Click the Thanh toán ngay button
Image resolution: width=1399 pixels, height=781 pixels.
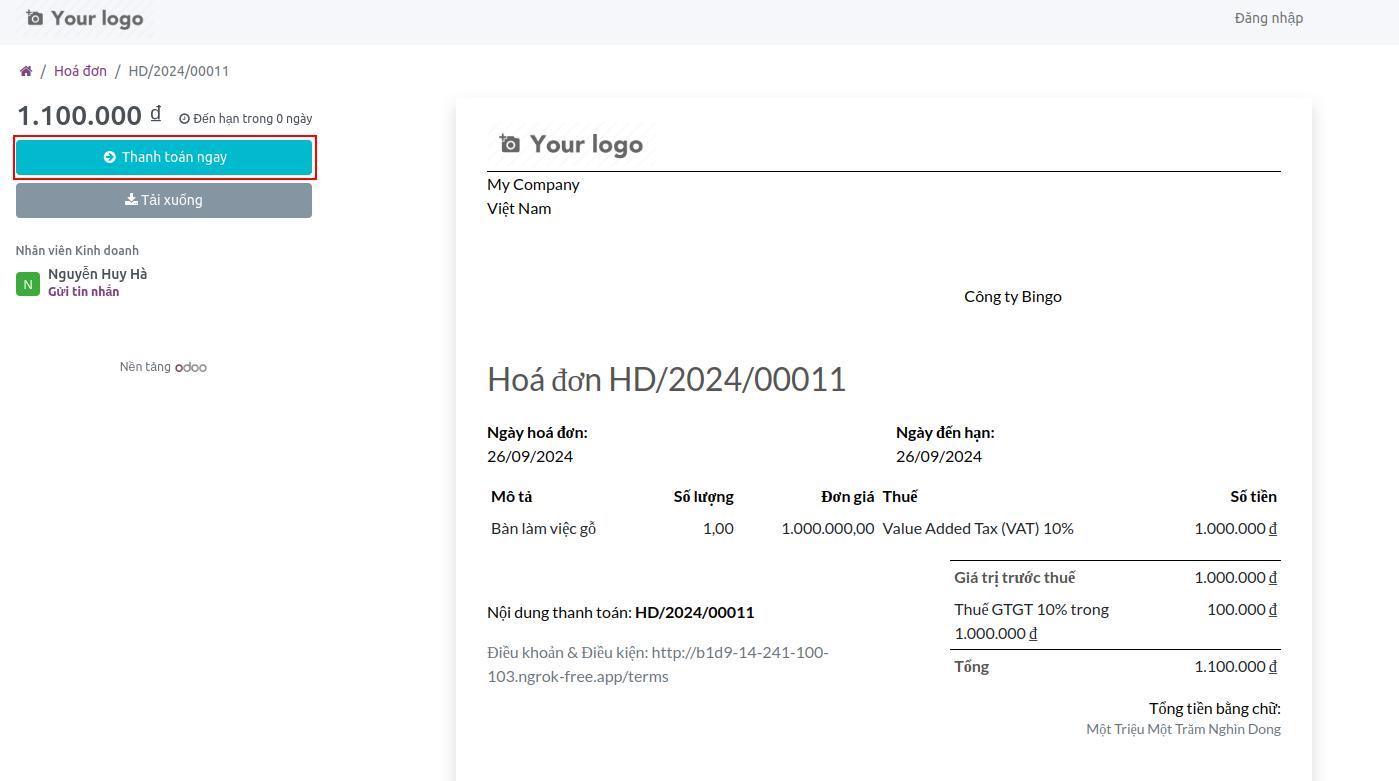point(164,157)
